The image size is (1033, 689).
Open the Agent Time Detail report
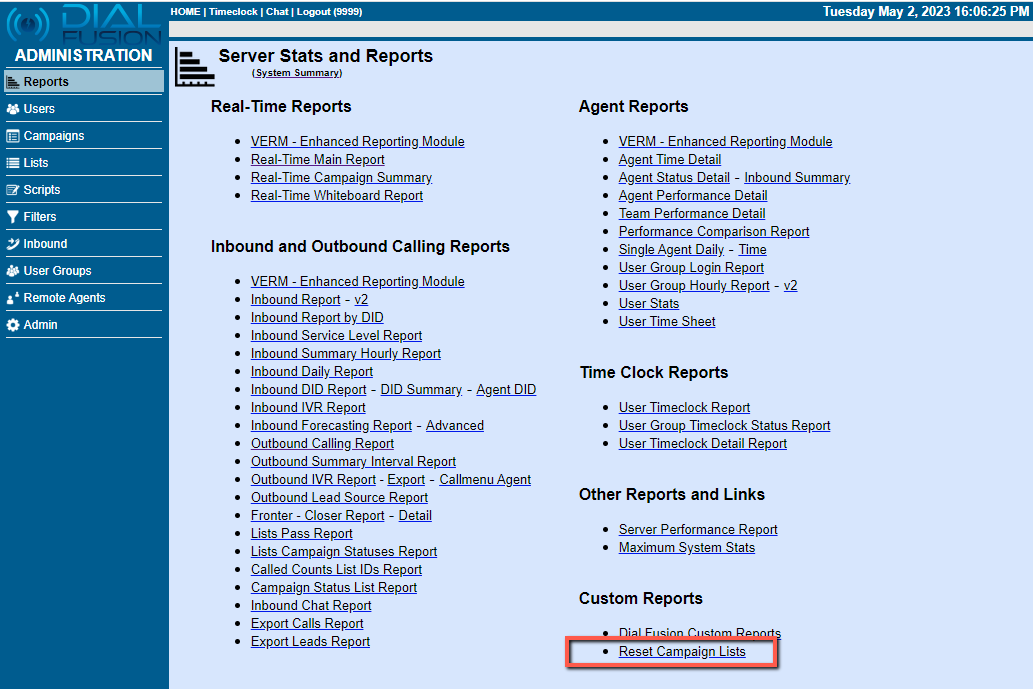[670, 159]
